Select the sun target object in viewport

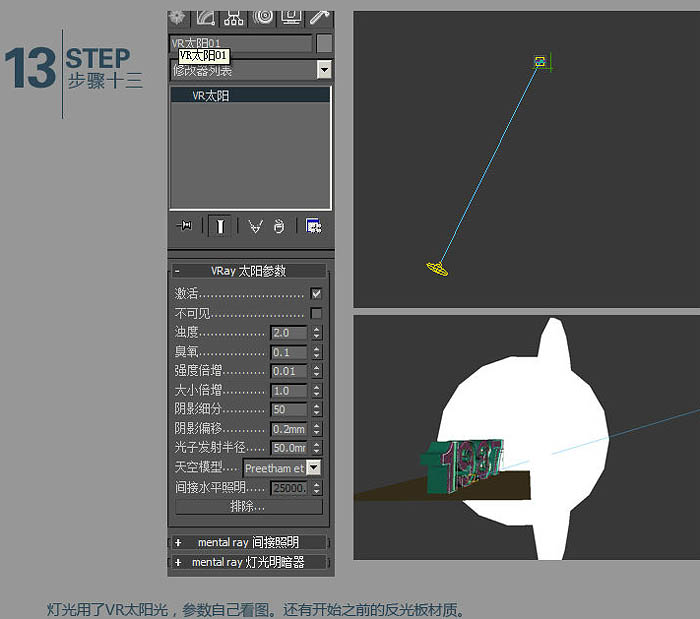pyautogui.click(x=540, y=62)
